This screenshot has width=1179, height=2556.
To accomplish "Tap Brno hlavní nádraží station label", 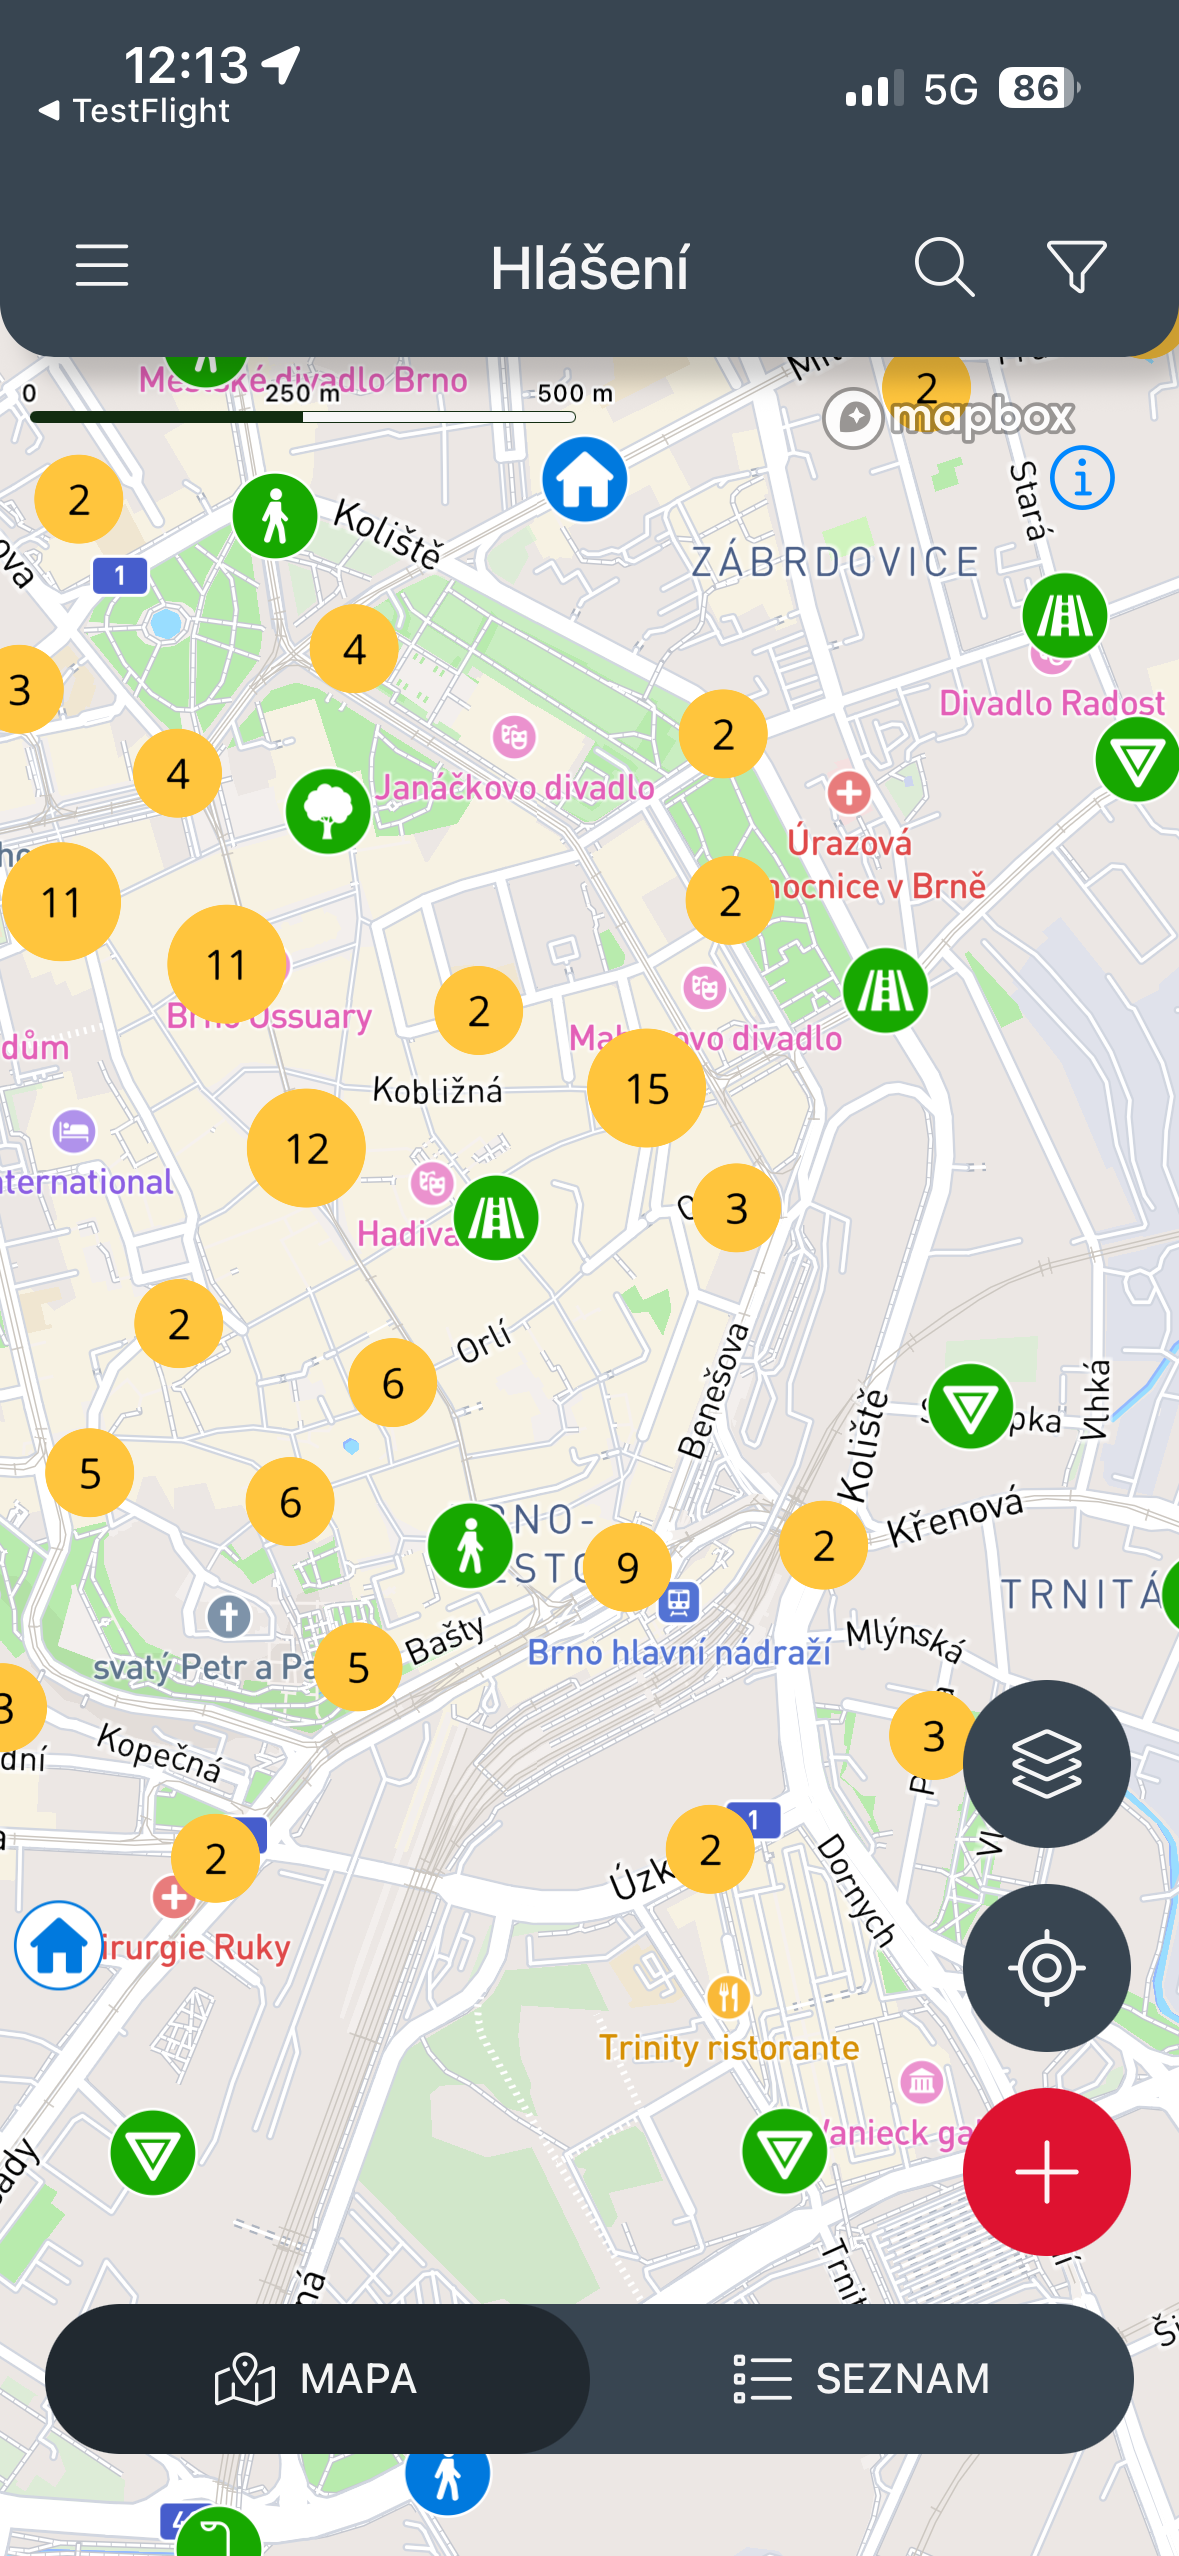I will [679, 1652].
